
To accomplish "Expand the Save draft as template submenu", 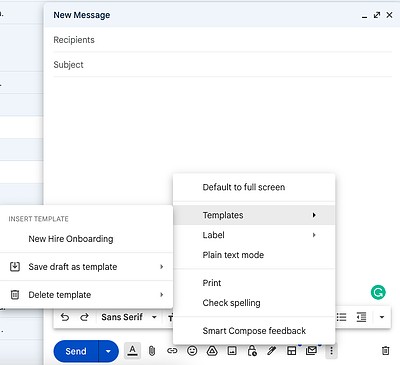I will click(x=86, y=267).
